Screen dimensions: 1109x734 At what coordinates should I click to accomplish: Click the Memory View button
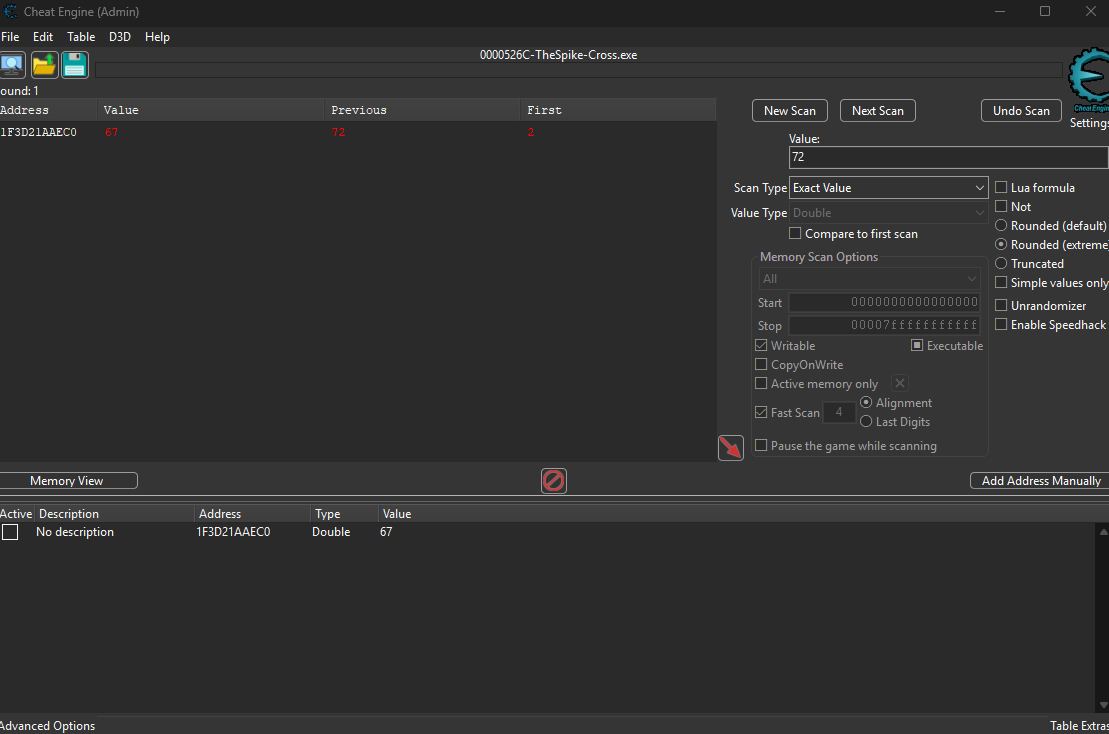coord(67,481)
